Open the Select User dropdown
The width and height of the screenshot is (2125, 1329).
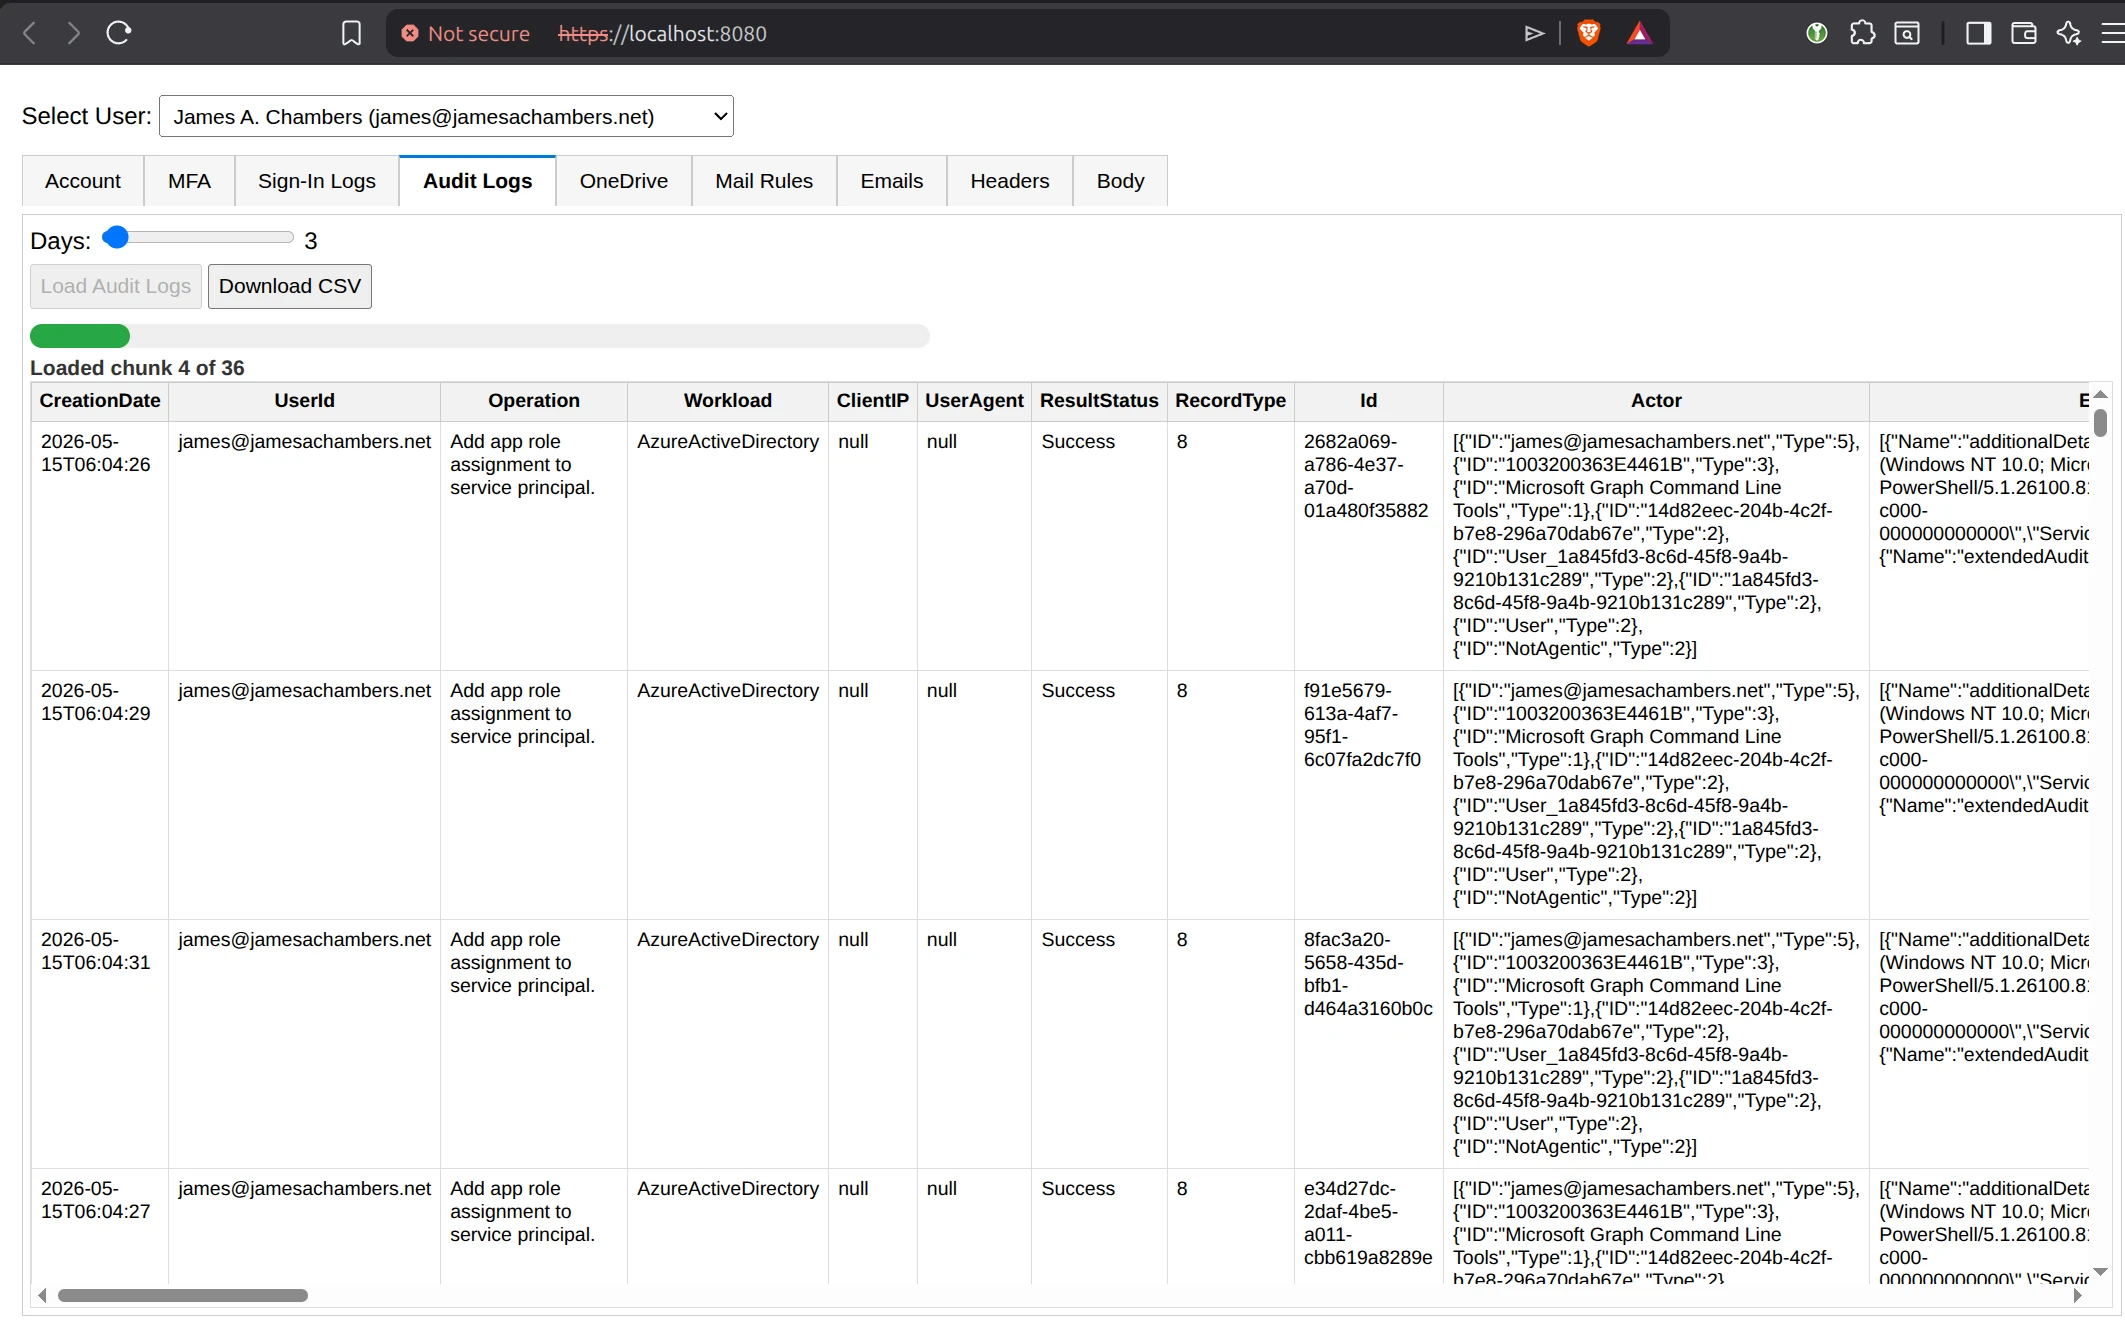(x=446, y=117)
